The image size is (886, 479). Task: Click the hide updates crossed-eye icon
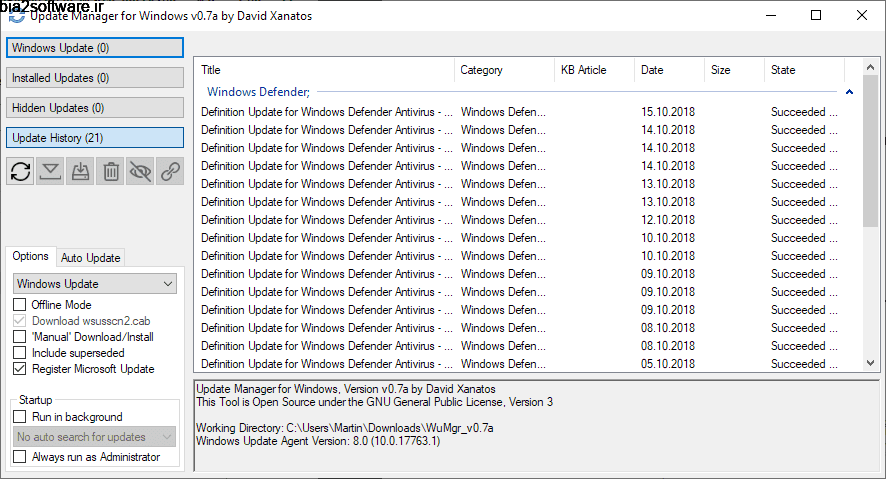(141, 172)
